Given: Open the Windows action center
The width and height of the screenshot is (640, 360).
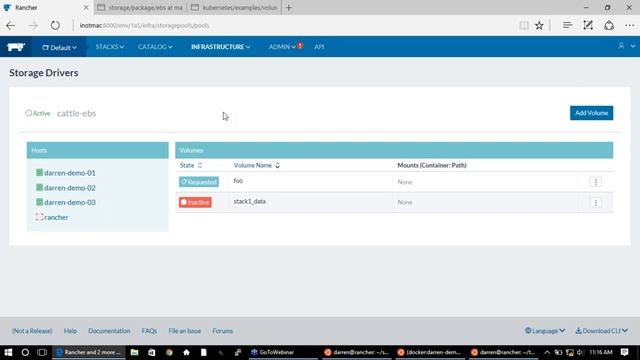Looking at the screenshot, I should click(624, 352).
